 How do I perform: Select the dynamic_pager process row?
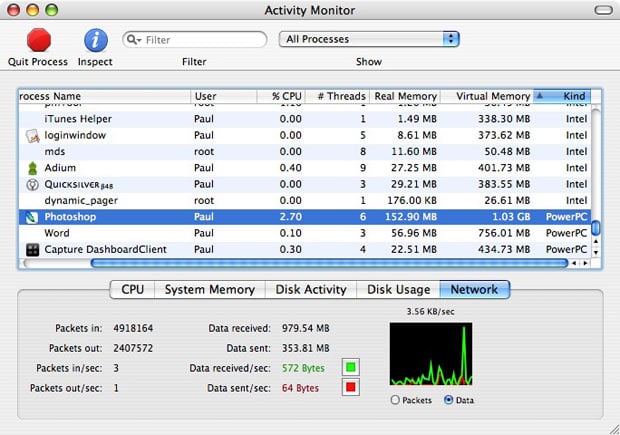[304, 200]
